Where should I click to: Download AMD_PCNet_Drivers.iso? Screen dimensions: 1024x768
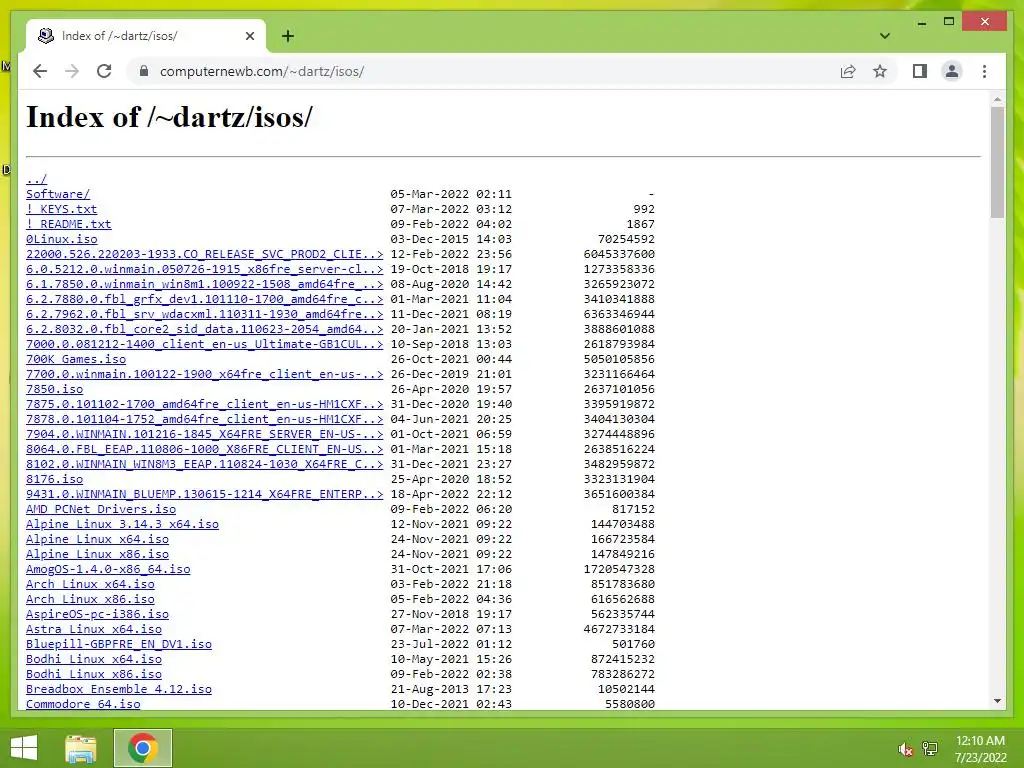tap(101, 509)
